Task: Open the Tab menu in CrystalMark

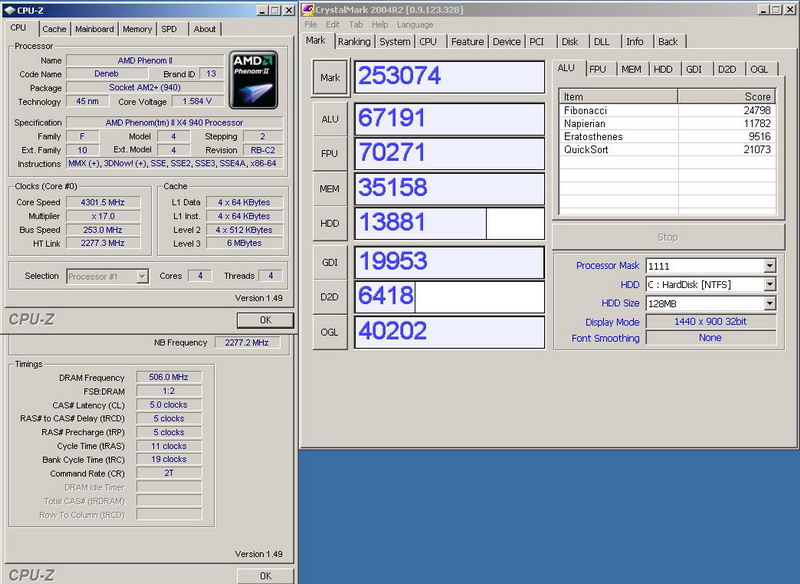Action: pyautogui.click(x=356, y=24)
